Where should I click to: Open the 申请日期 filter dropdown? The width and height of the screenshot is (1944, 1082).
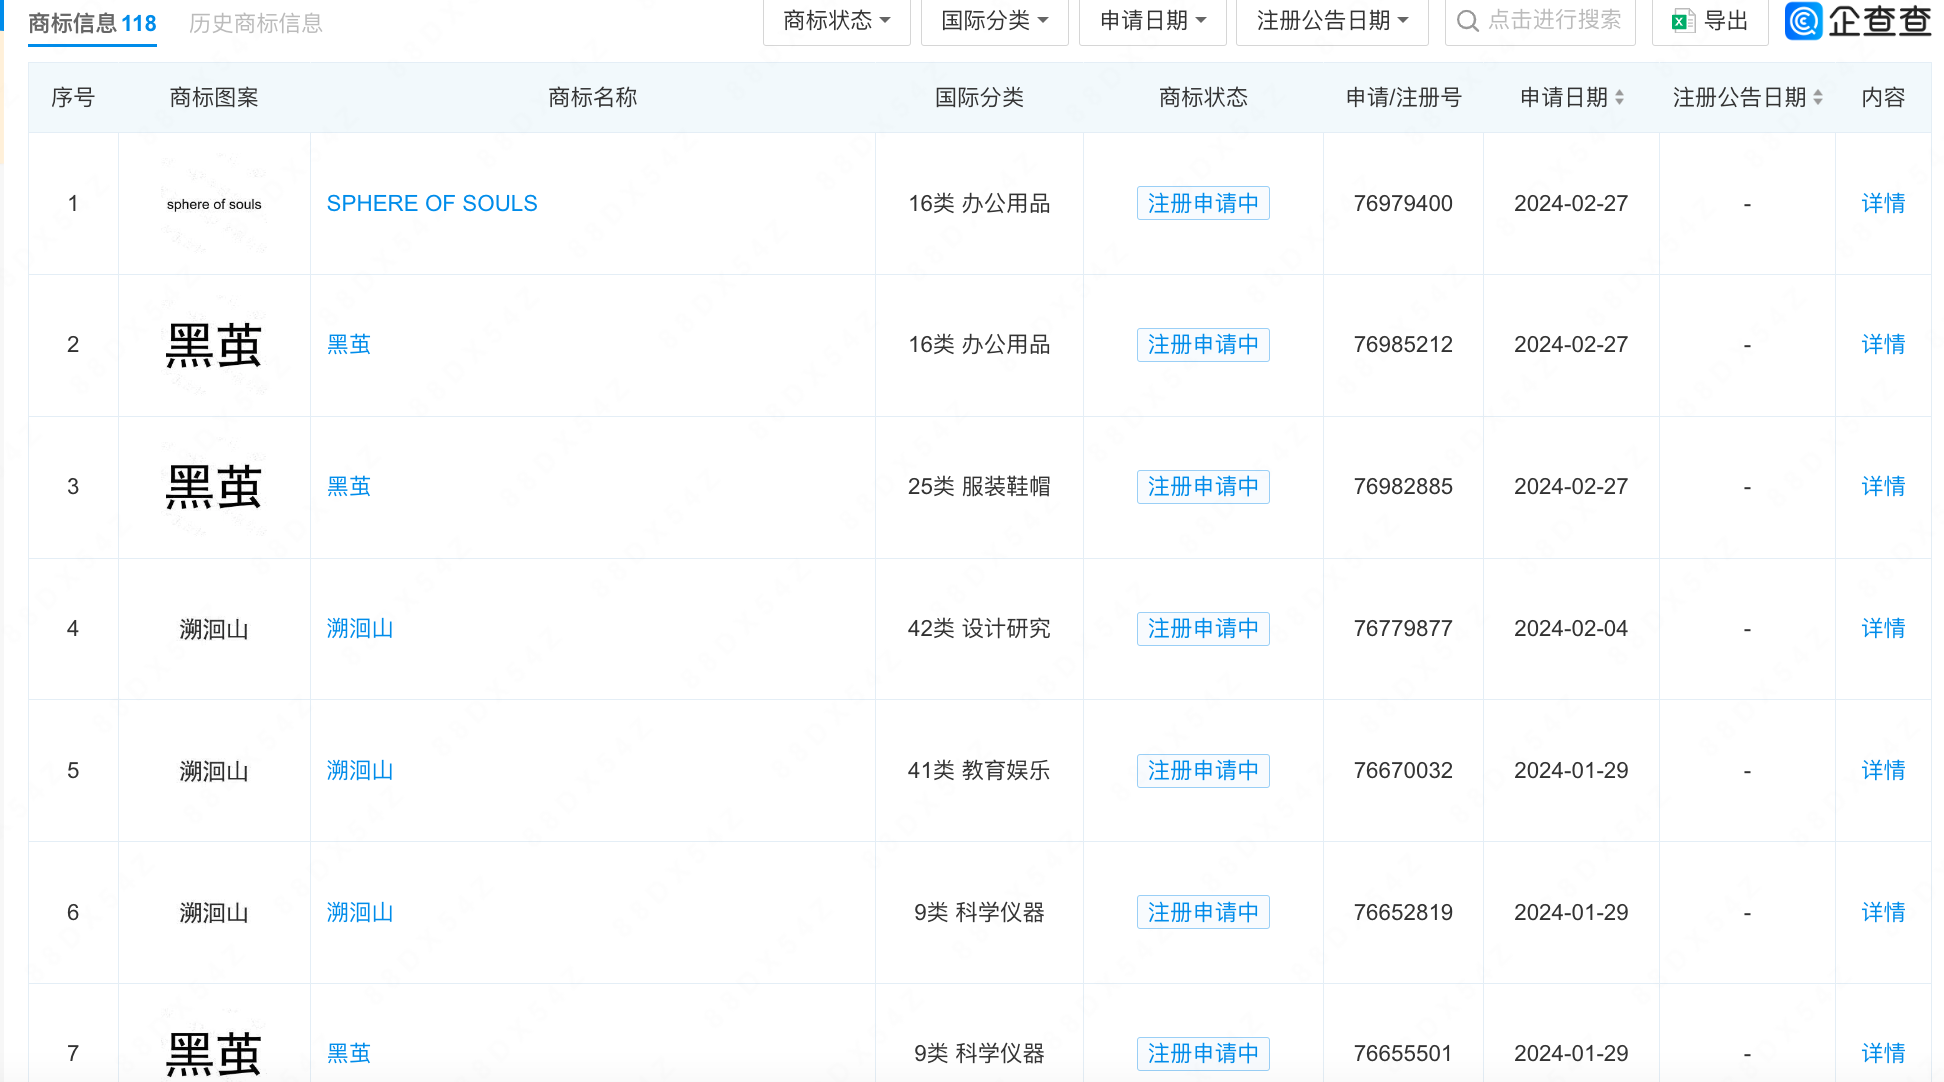pos(1152,21)
